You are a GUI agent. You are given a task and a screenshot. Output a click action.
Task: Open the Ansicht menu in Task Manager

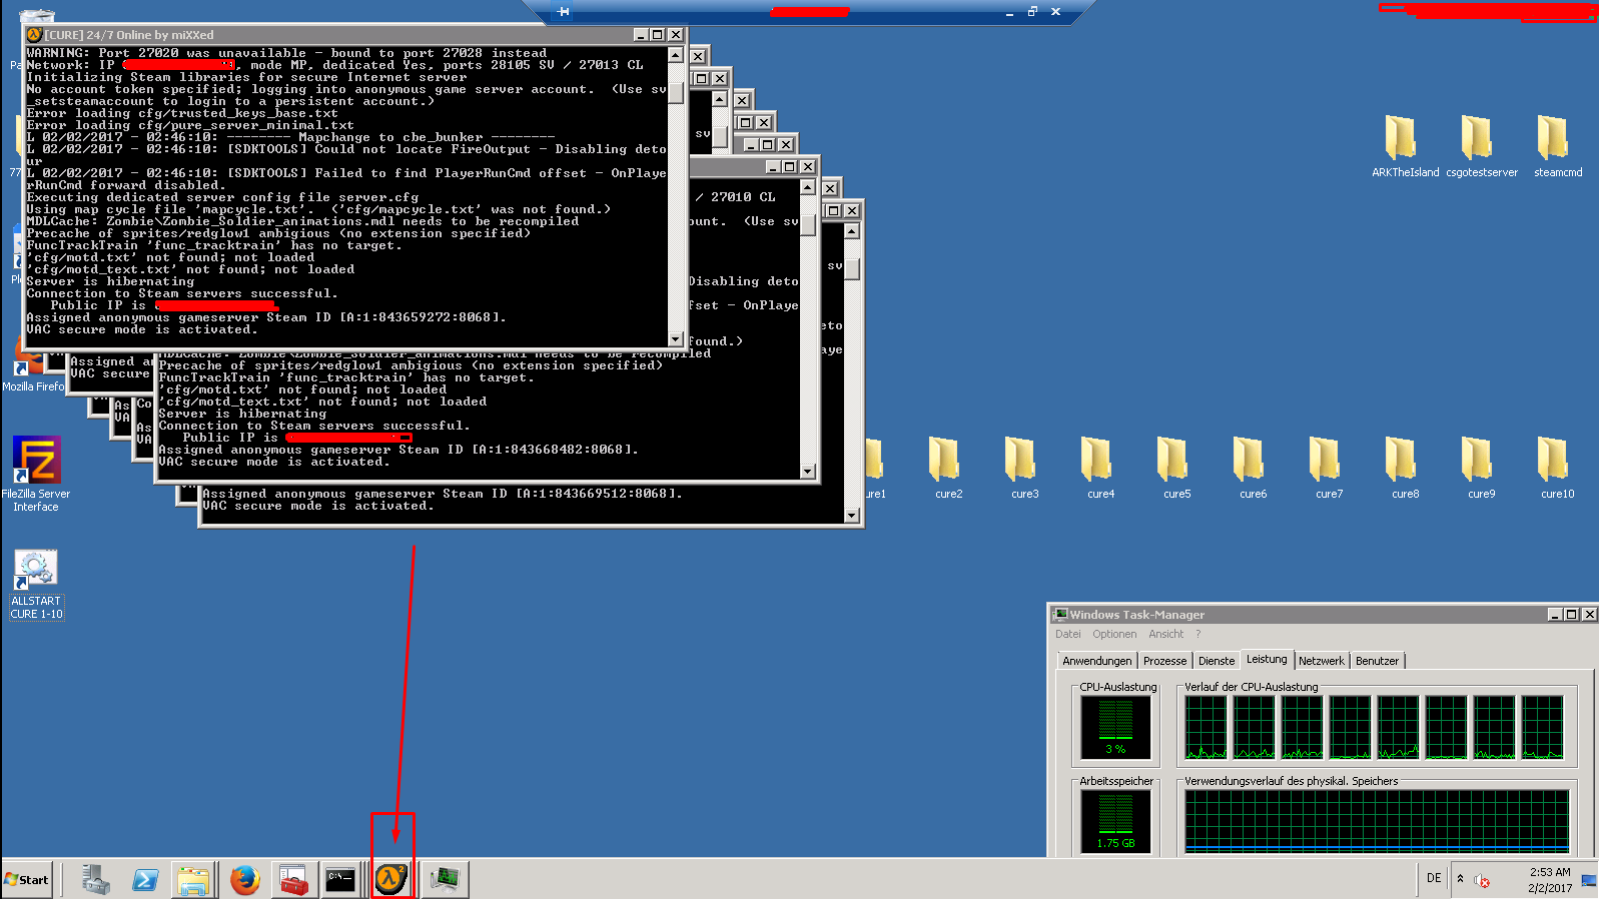[1165, 634]
